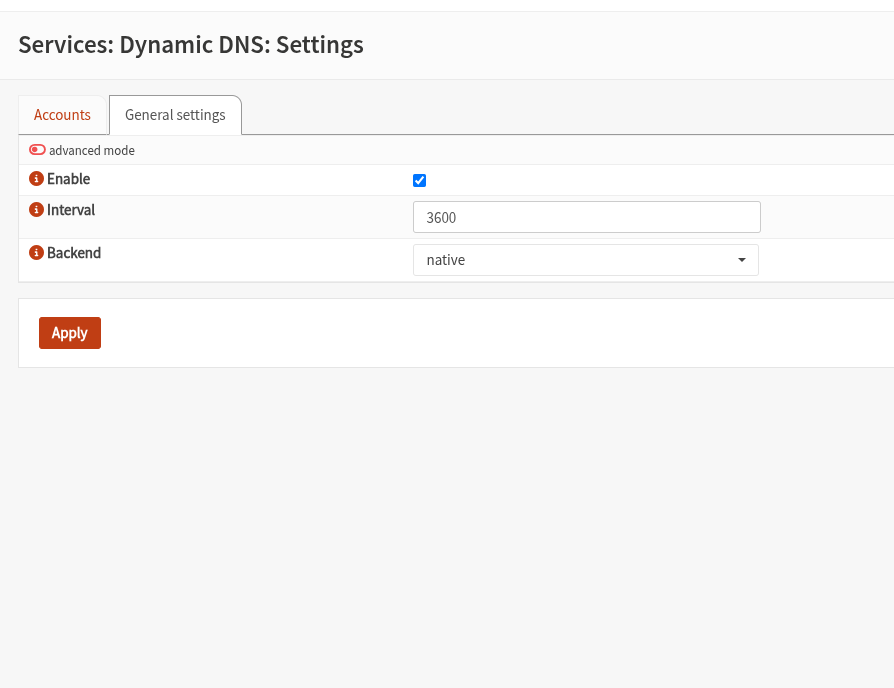The height and width of the screenshot is (688, 894).
Task: Show help via the Backend info icon
Action: pos(36,252)
